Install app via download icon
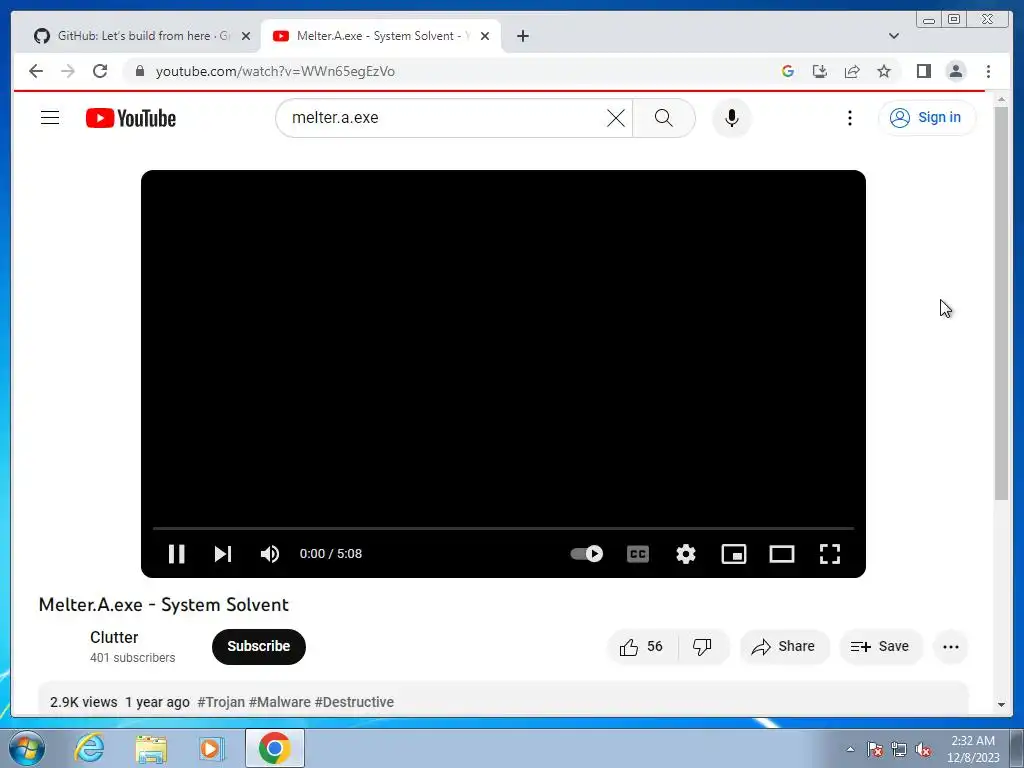 point(820,71)
